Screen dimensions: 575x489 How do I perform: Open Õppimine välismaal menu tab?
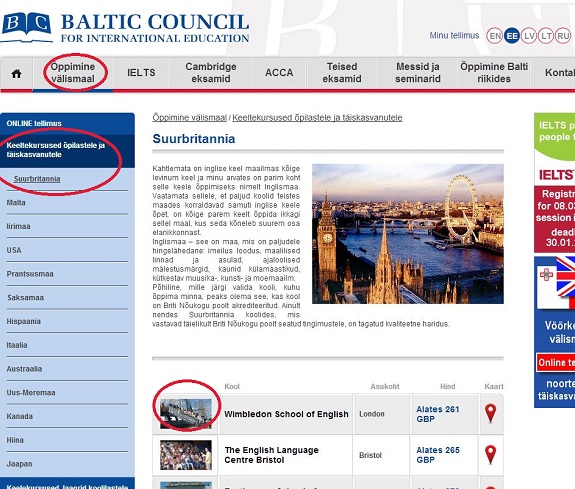[73, 73]
